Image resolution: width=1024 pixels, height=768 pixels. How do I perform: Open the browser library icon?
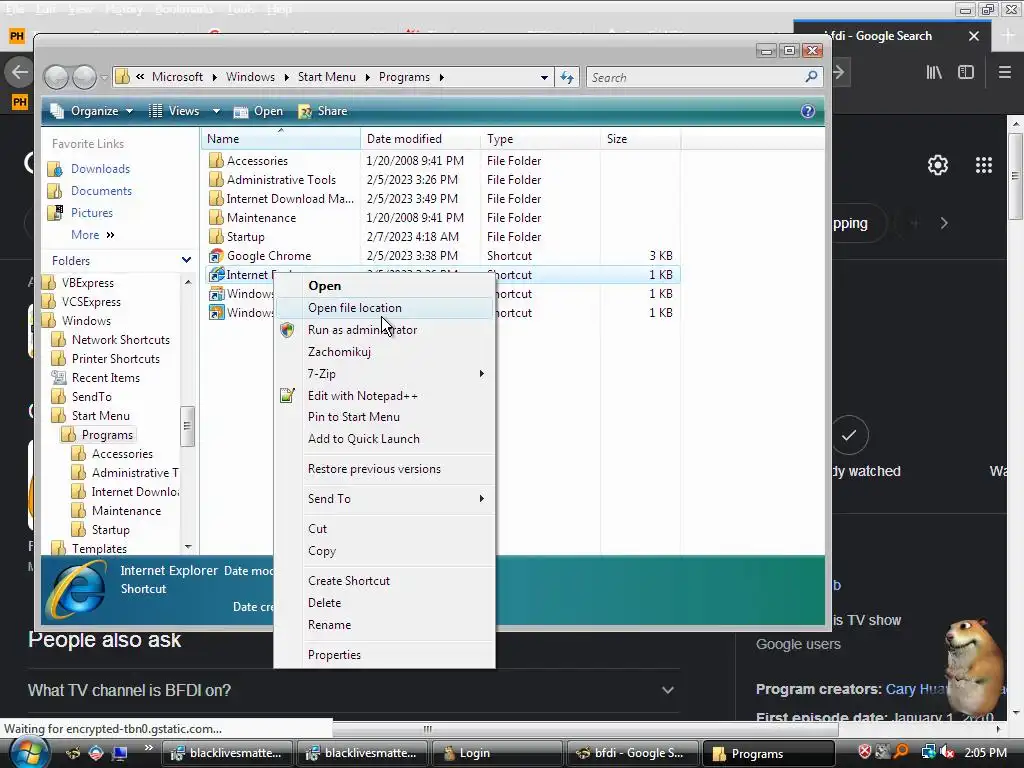point(934,72)
